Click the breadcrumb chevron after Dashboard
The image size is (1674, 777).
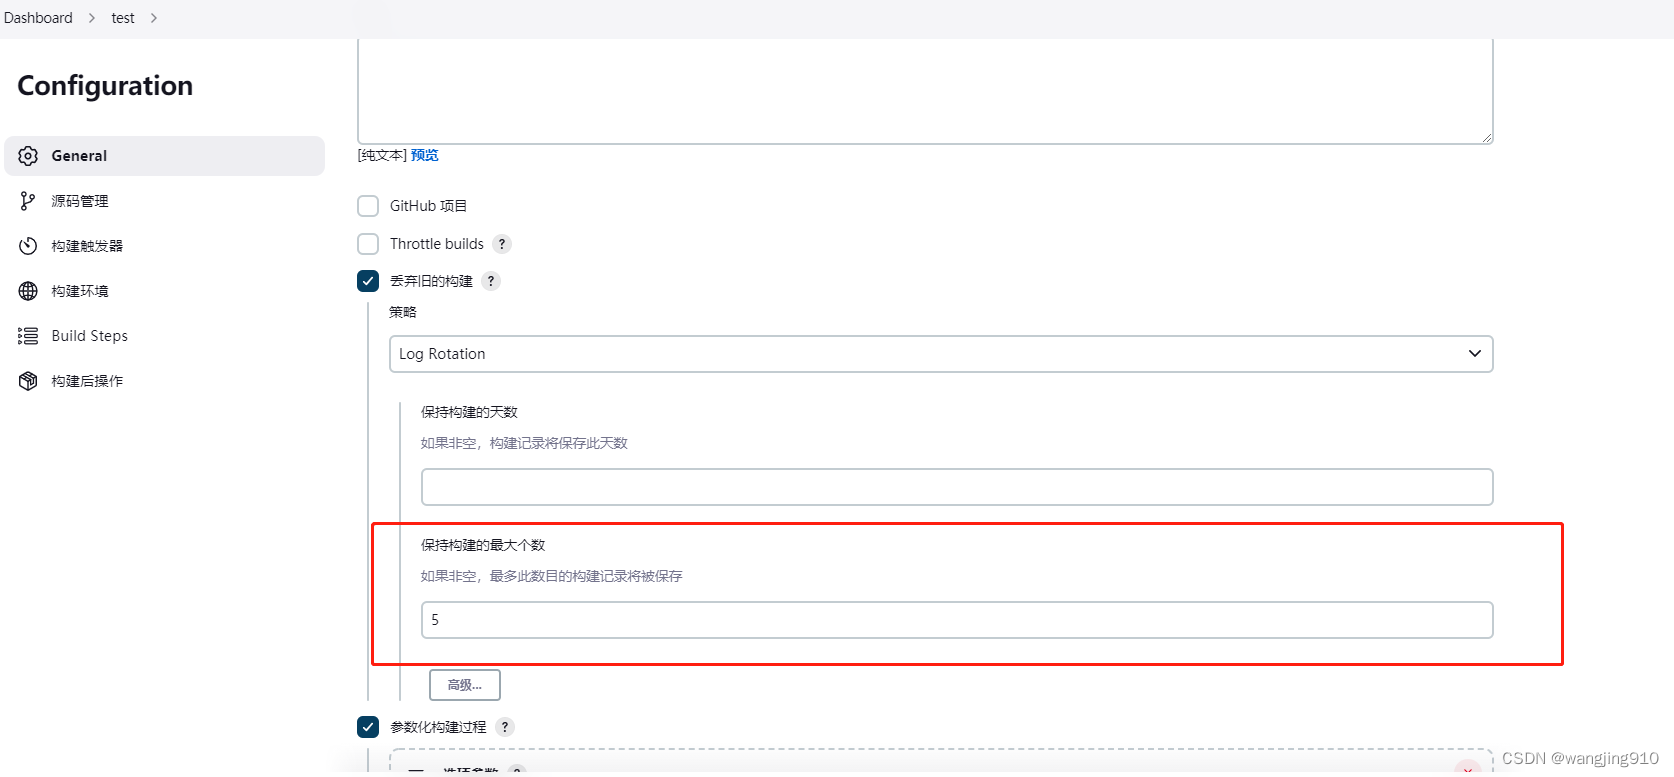pos(92,18)
